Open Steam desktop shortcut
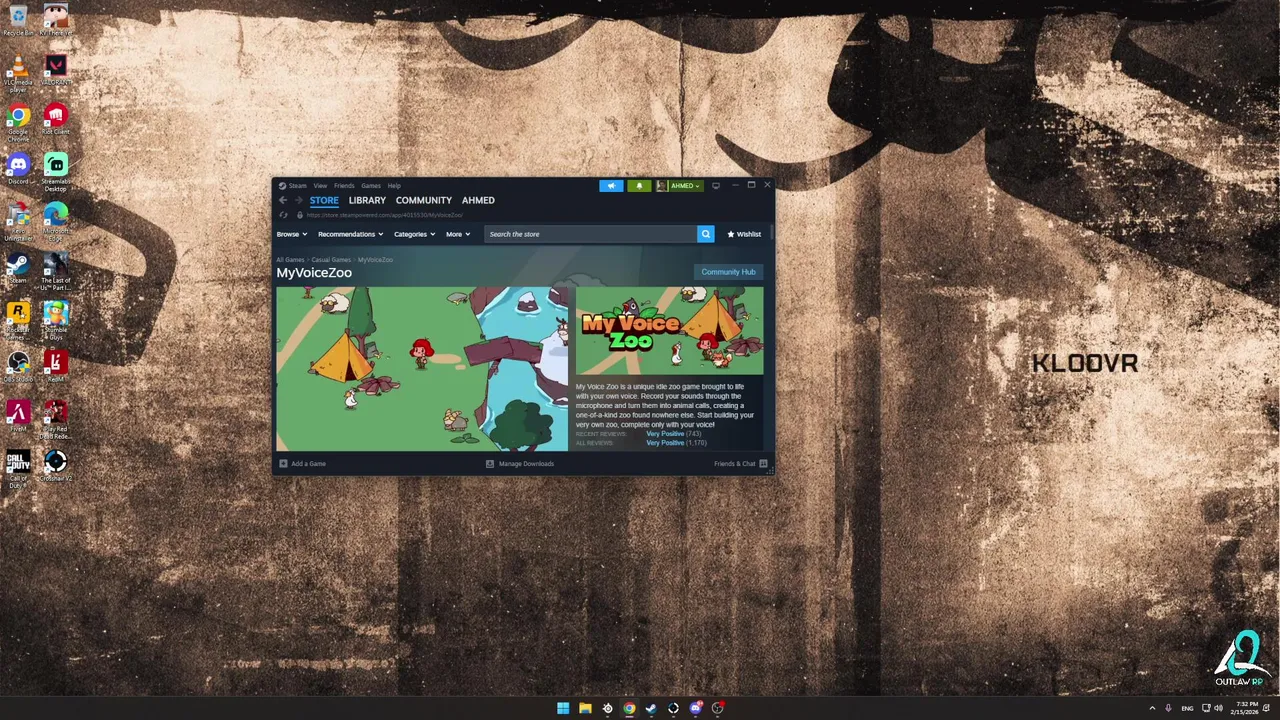 click(18, 269)
